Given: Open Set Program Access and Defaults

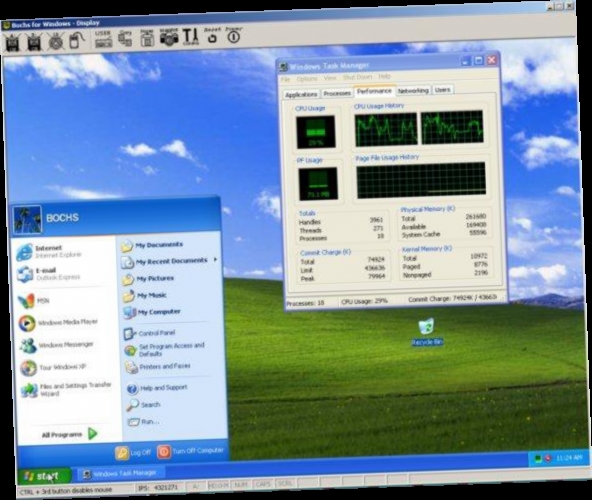Looking at the screenshot, I should point(165,350).
